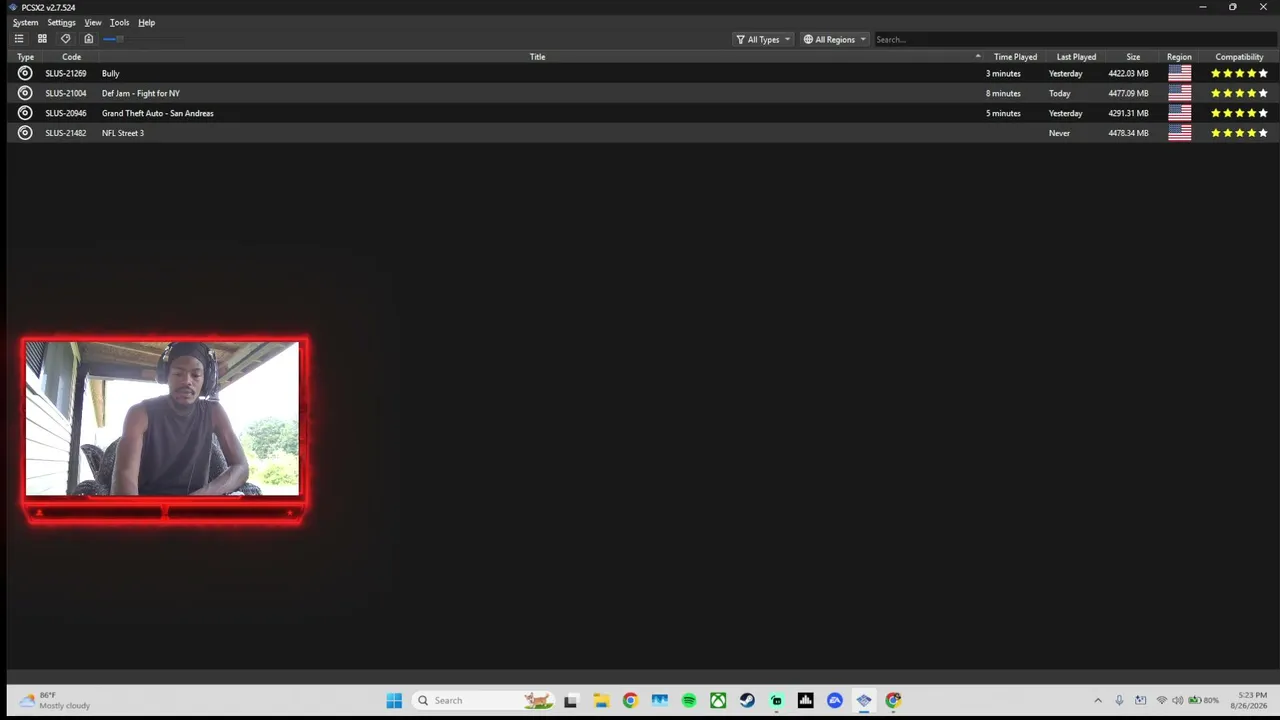The height and width of the screenshot is (720, 1280).
Task: Sort by Last Played column header
Action: 1076,57
